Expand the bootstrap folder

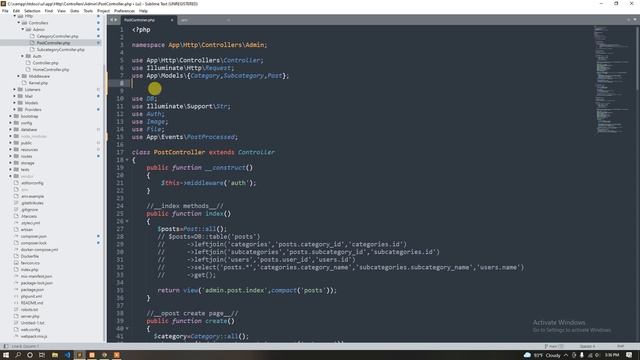point(10,116)
